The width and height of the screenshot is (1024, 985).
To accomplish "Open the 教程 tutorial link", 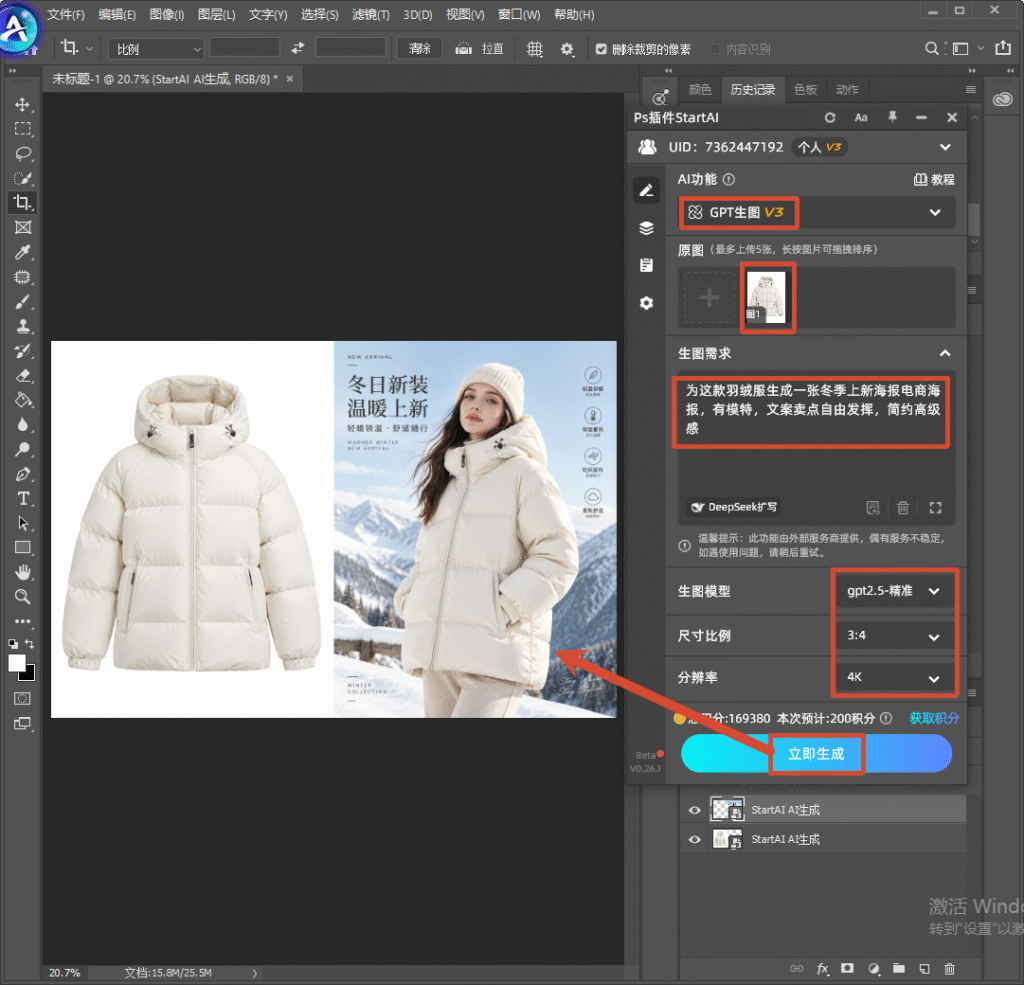I will [934, 180].
